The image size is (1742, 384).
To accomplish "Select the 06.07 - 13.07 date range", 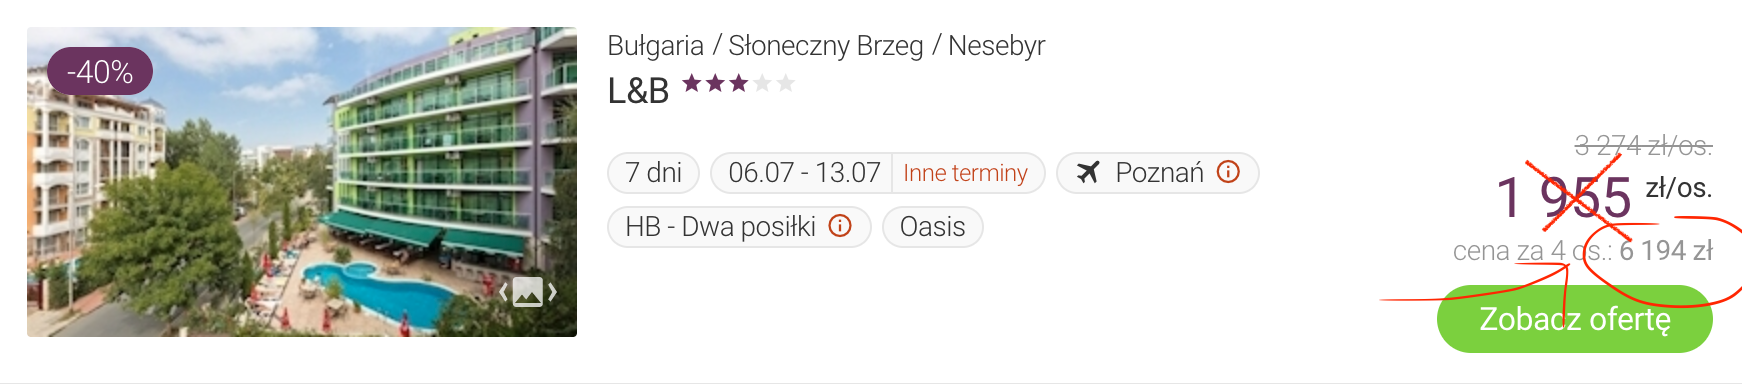I will click(804, 173).
